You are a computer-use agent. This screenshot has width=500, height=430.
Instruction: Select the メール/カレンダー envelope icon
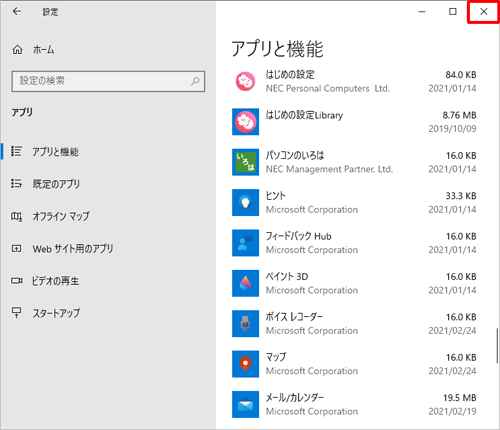(246, 404)
